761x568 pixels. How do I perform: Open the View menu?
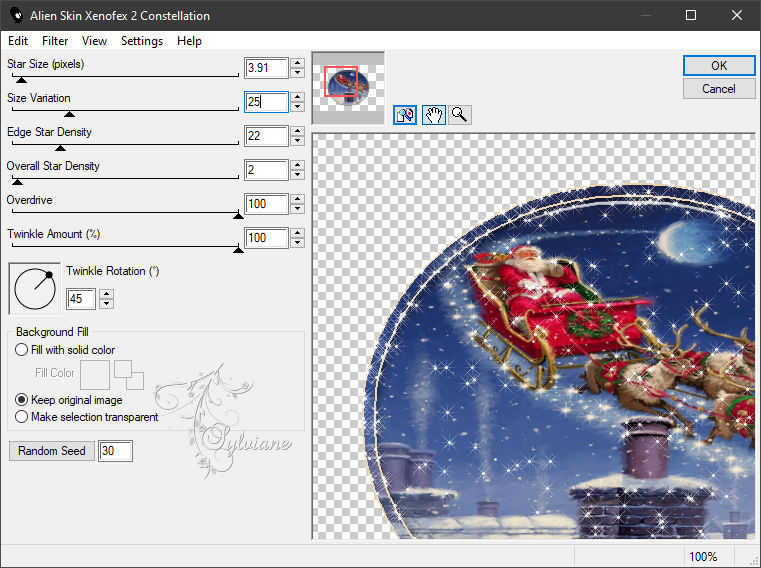(x=94, y=41)
